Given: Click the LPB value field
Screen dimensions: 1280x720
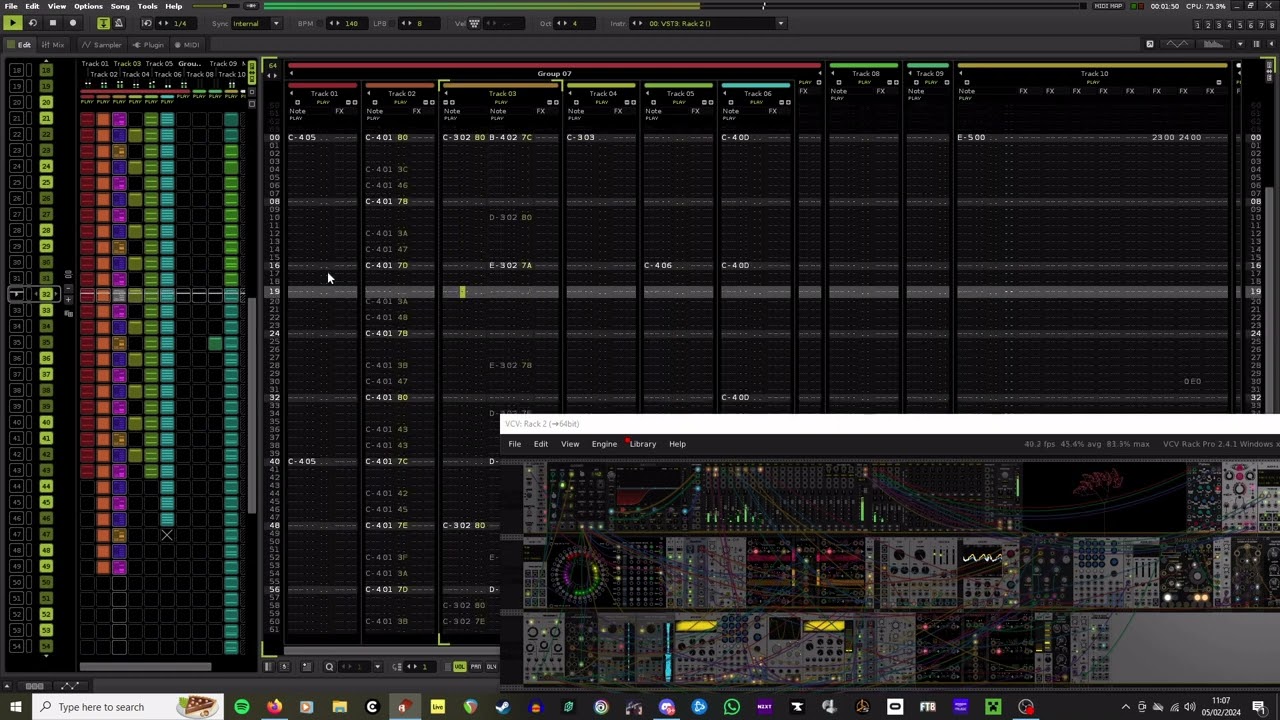Looking at the screenshot, I should [x=419, y=23].
